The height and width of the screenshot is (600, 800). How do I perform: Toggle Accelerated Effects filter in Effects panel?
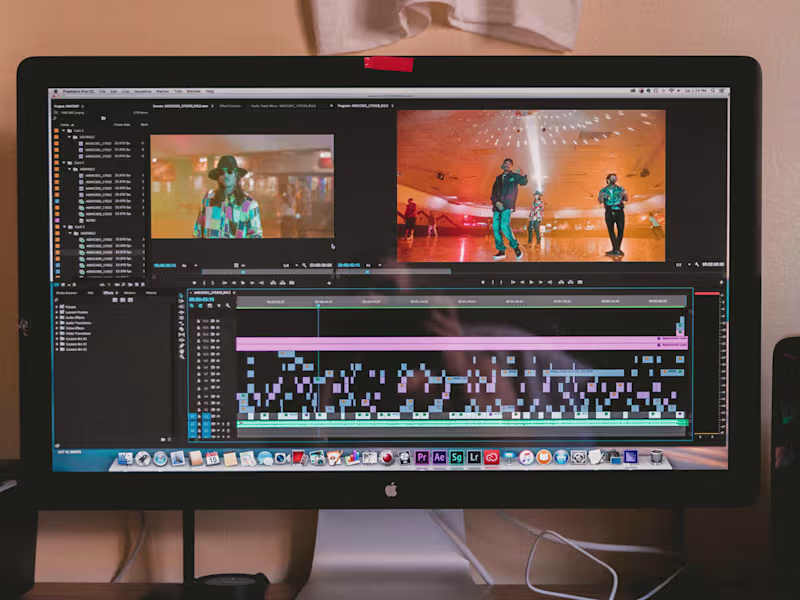click(x=115, y=300)
